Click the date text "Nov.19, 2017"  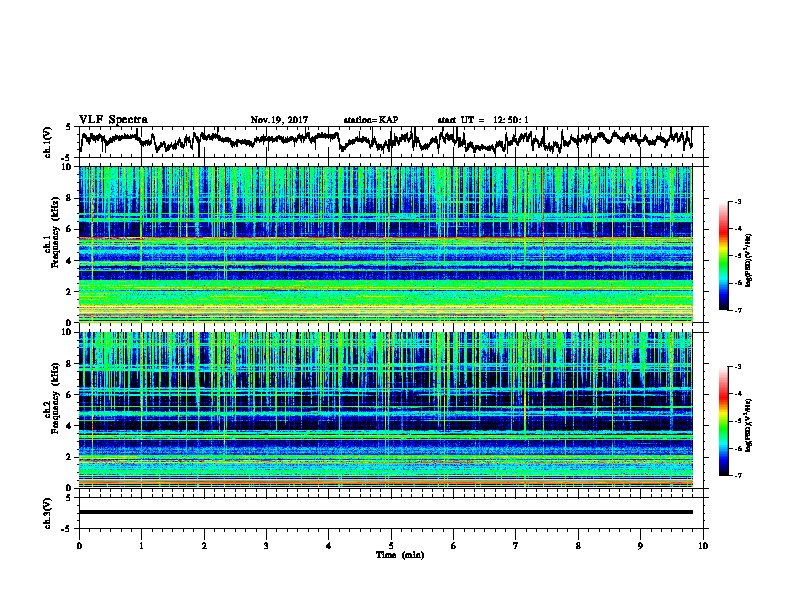(x=279, y=120)
